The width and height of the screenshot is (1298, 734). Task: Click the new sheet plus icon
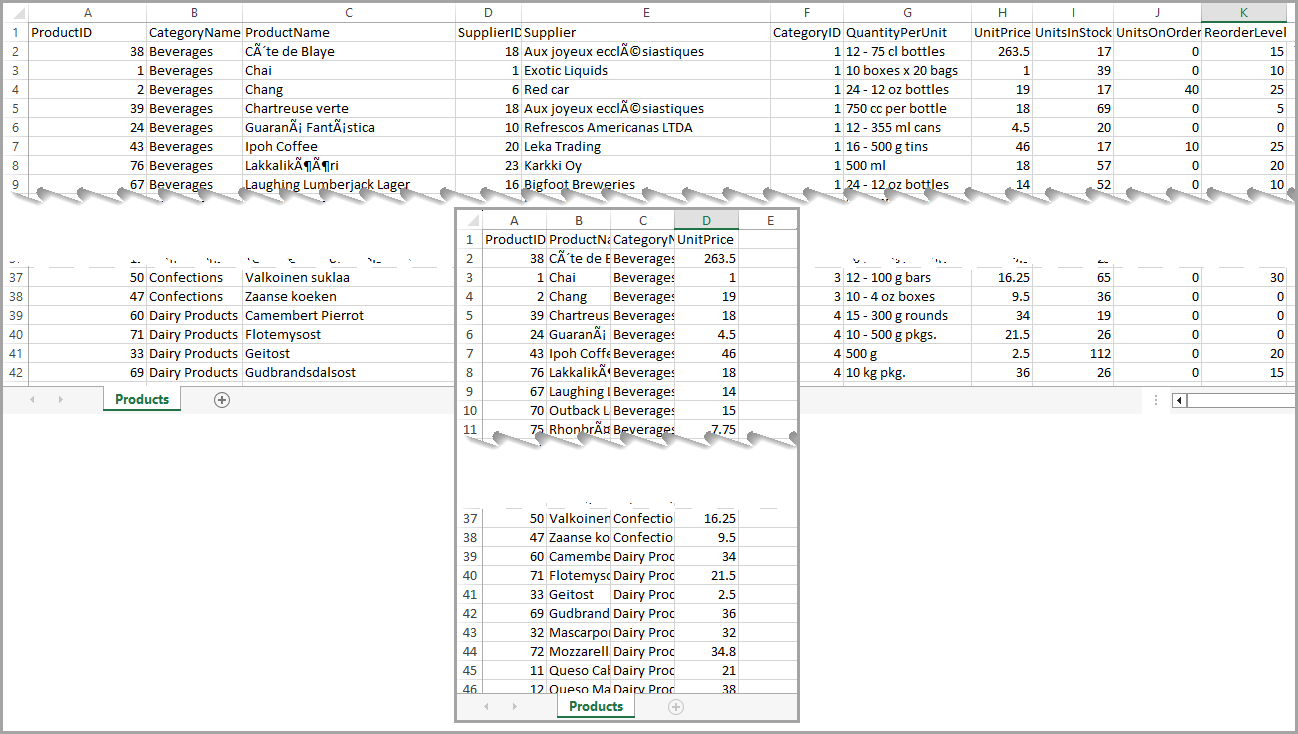point(222,399)
